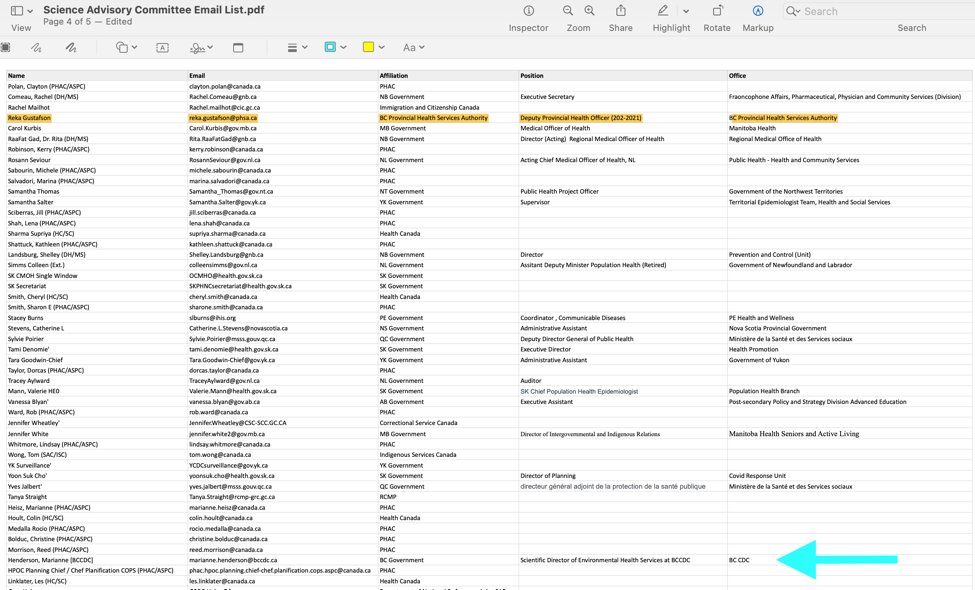Select Correctional Service Canada cell
This screenshot has width=975, height=590.
click(418, 423)
